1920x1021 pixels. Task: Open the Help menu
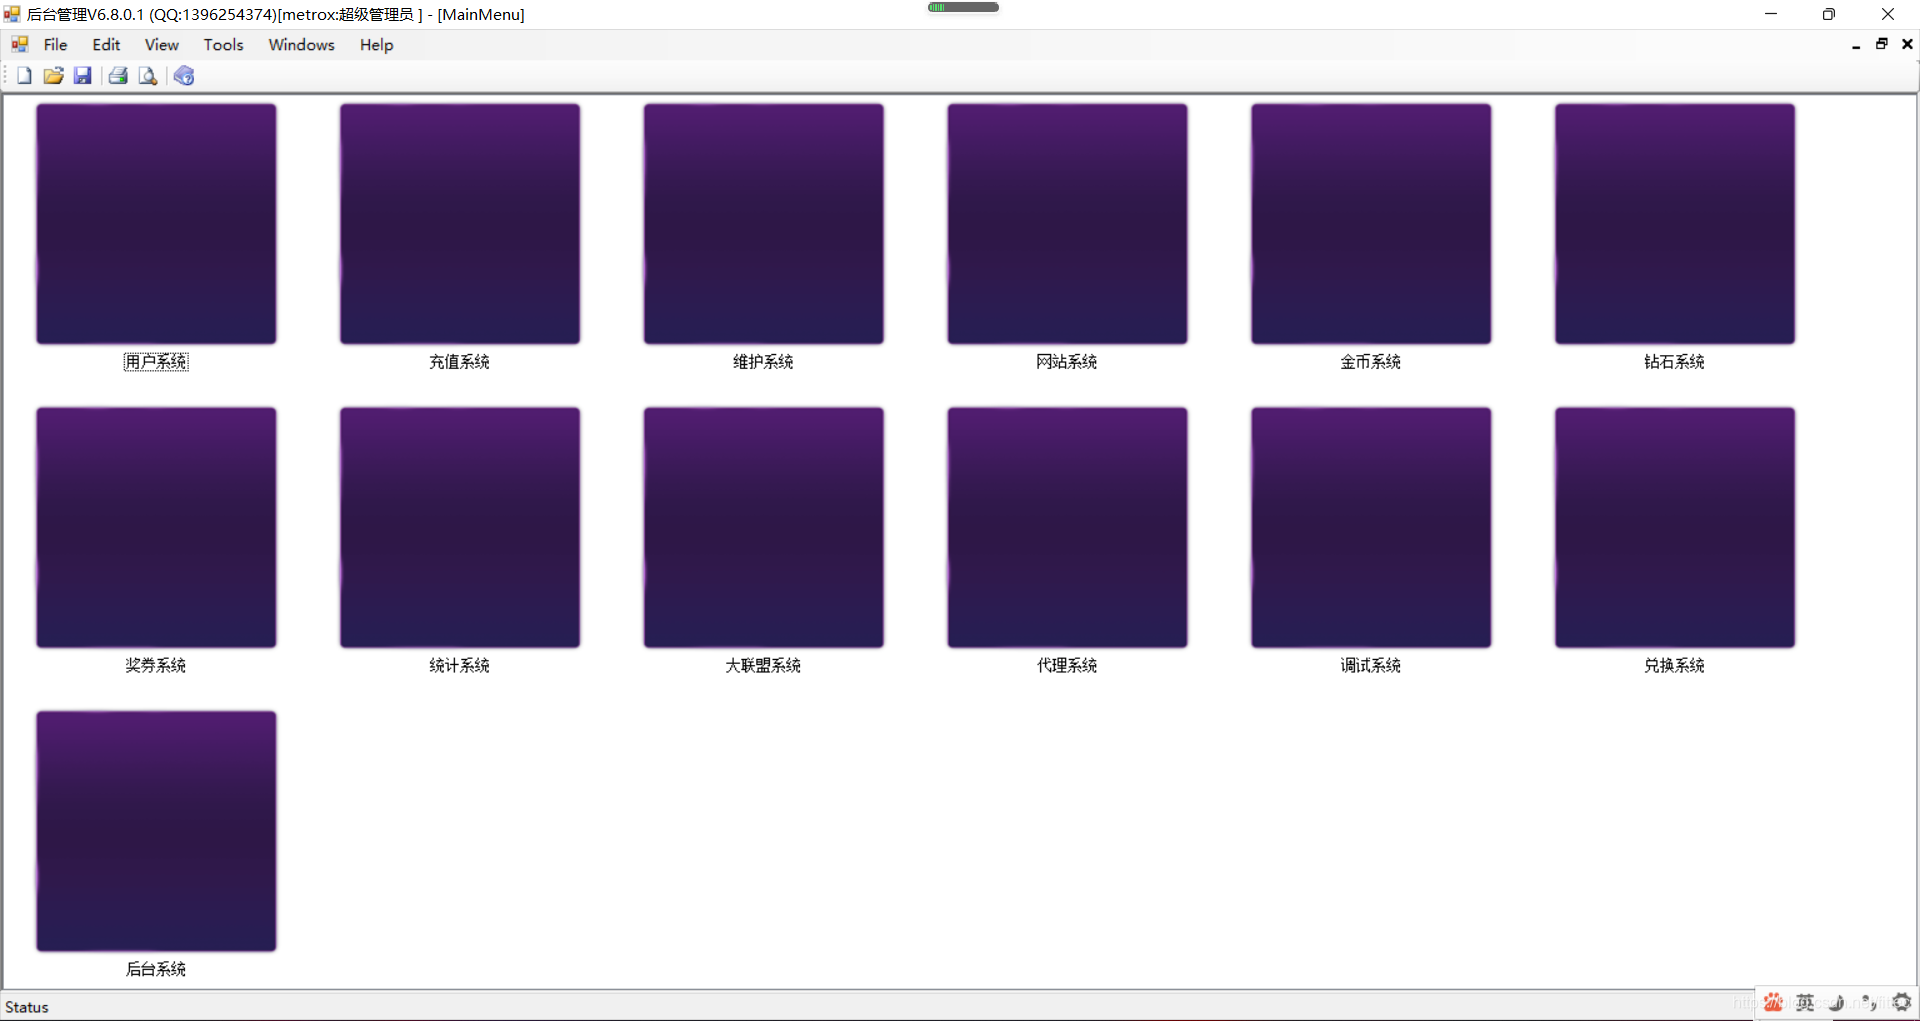click(376, 45)
